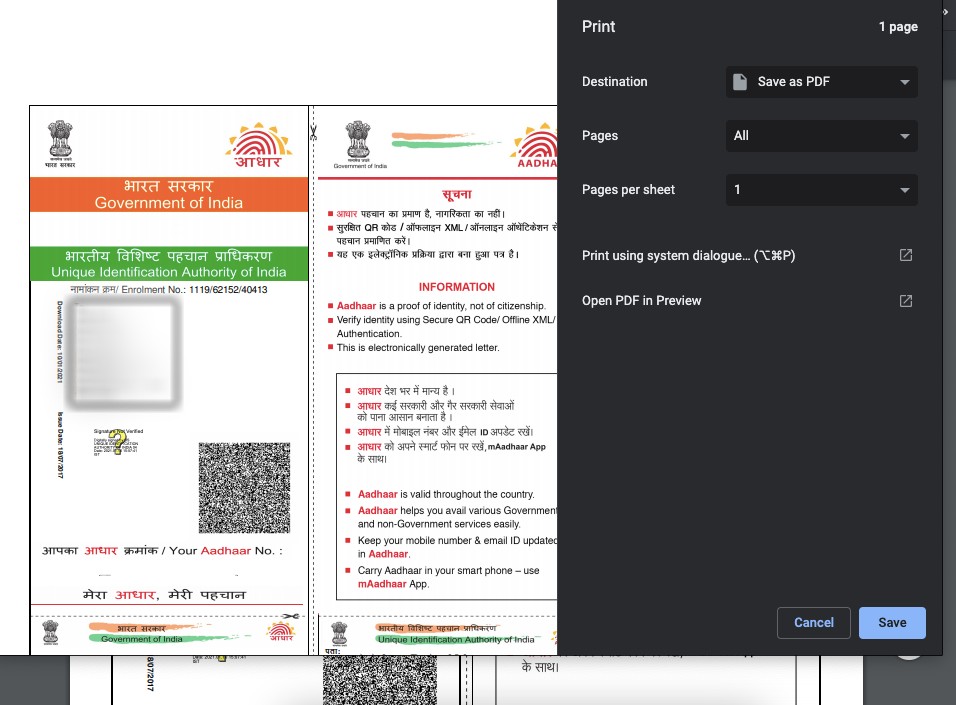Click the Government of India emblem top left
The height and width of the screenshot is (705, 956).
(60, 143)
